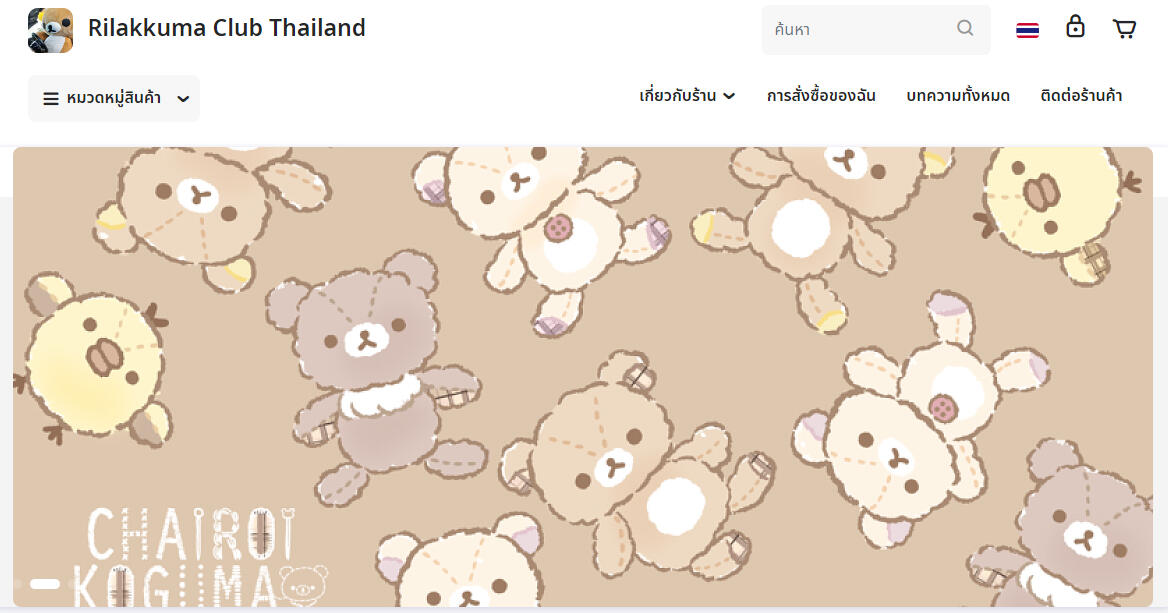Viewport: 1168px width, 613px height.
Task: Click the hamburger icon beside หมวดหมู่สินค้า
Action: 51,98
